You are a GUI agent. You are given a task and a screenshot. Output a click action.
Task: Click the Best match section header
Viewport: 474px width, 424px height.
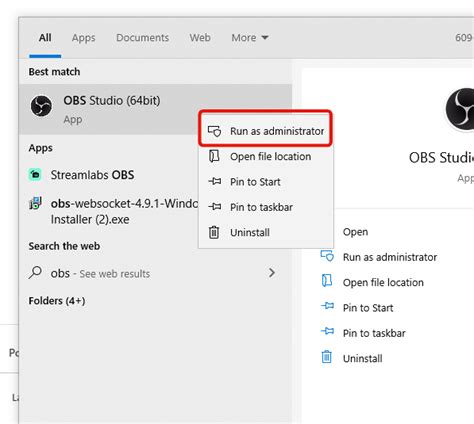[54, 72]
